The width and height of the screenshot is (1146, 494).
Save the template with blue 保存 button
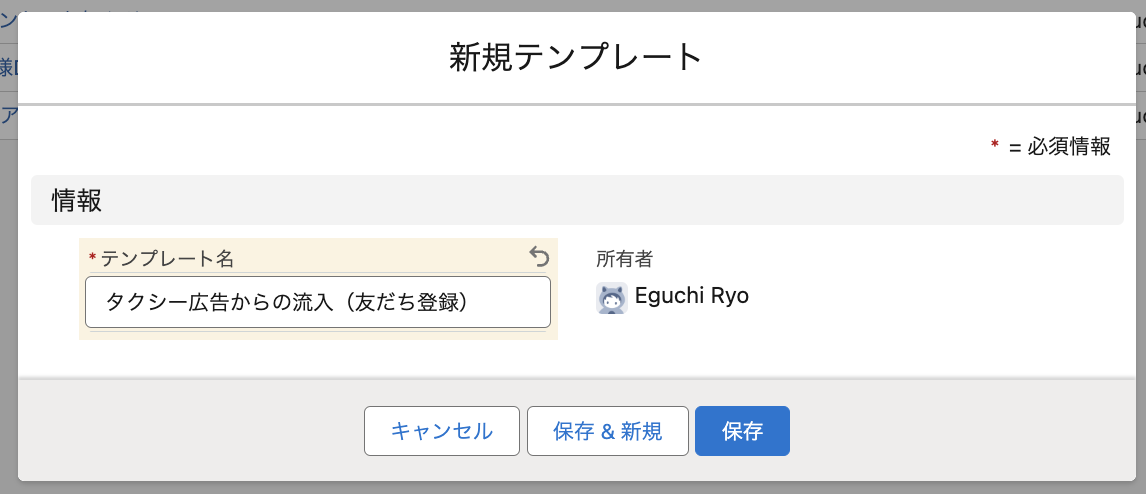point(742,431)
